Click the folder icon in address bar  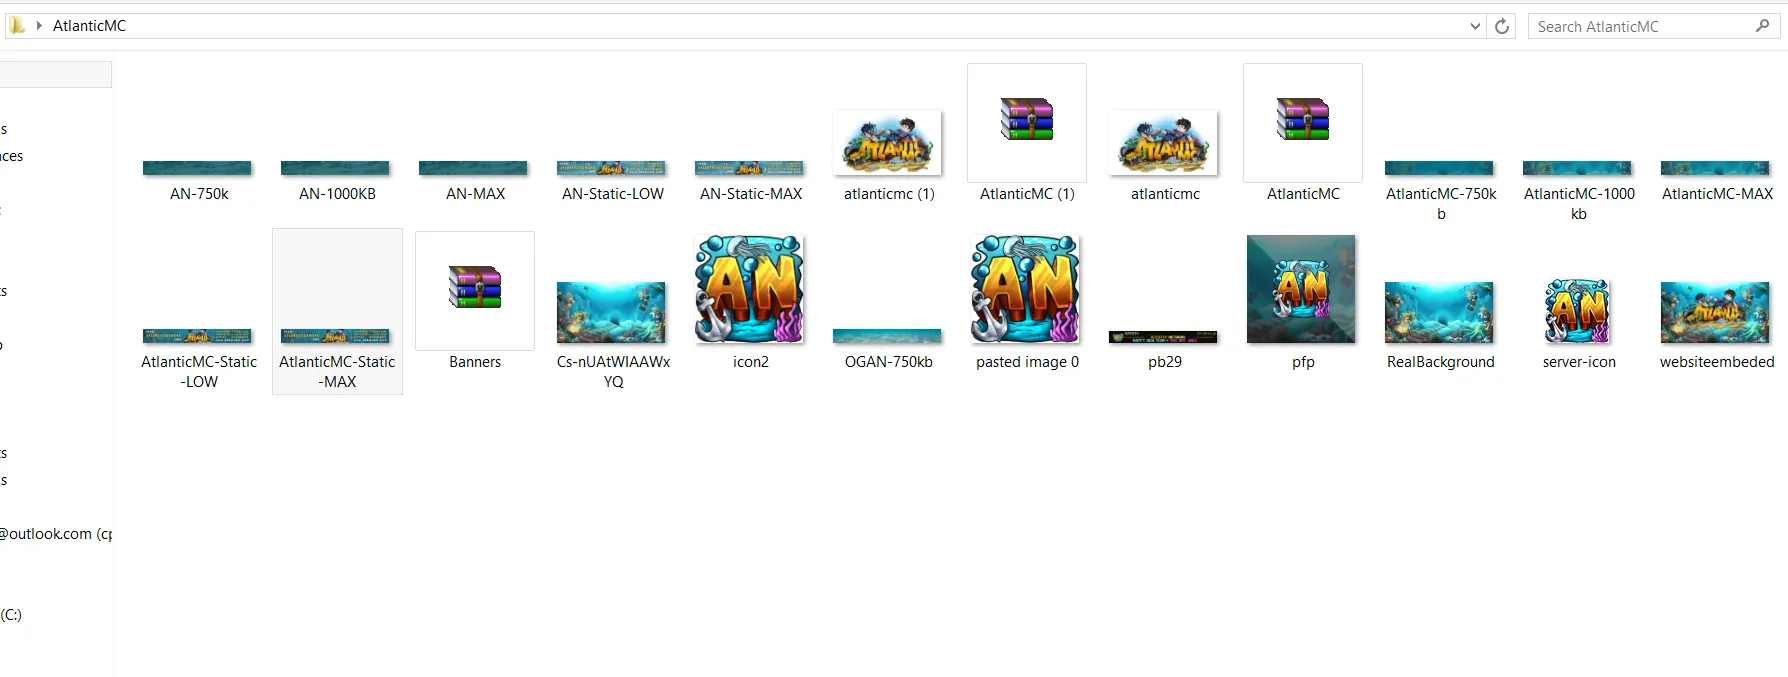pyautogui.click(x=18, y=26)
